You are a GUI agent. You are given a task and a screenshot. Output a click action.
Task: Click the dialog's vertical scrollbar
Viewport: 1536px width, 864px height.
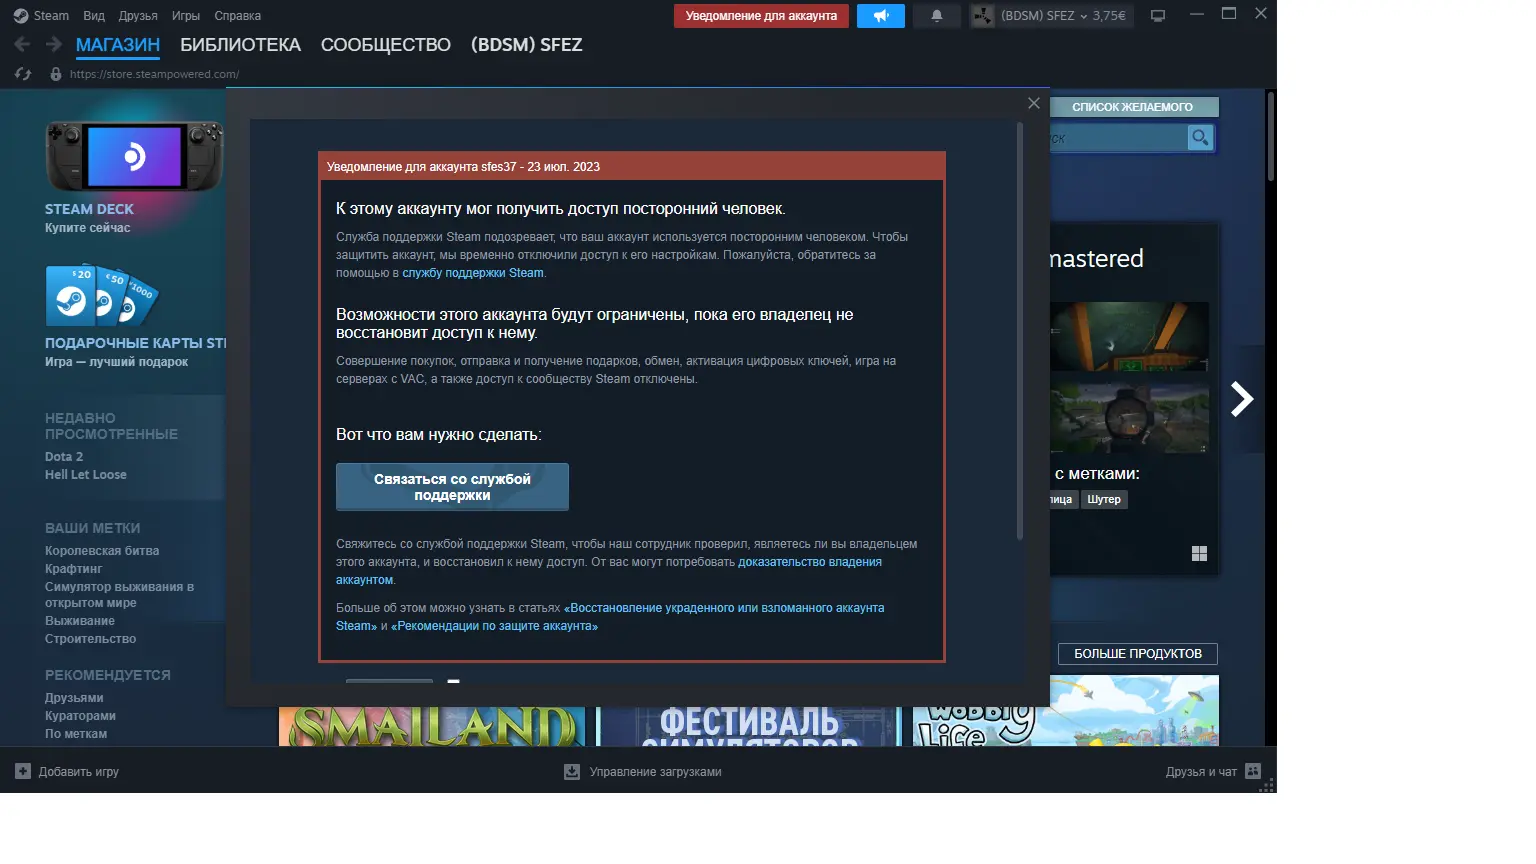tap(1020, 330)
